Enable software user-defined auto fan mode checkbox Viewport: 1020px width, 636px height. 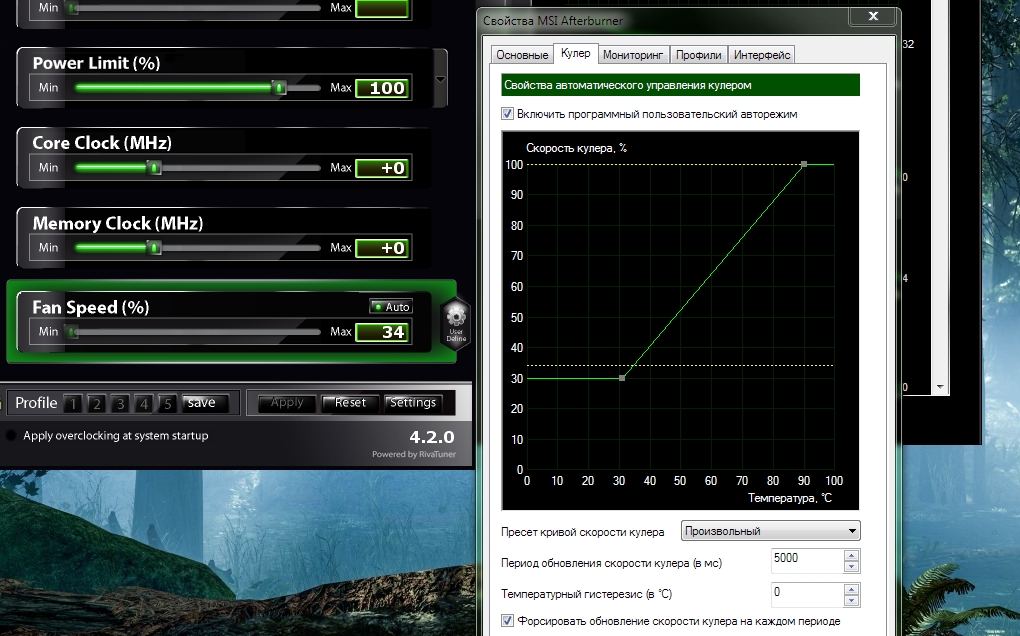tap(507, 114)
